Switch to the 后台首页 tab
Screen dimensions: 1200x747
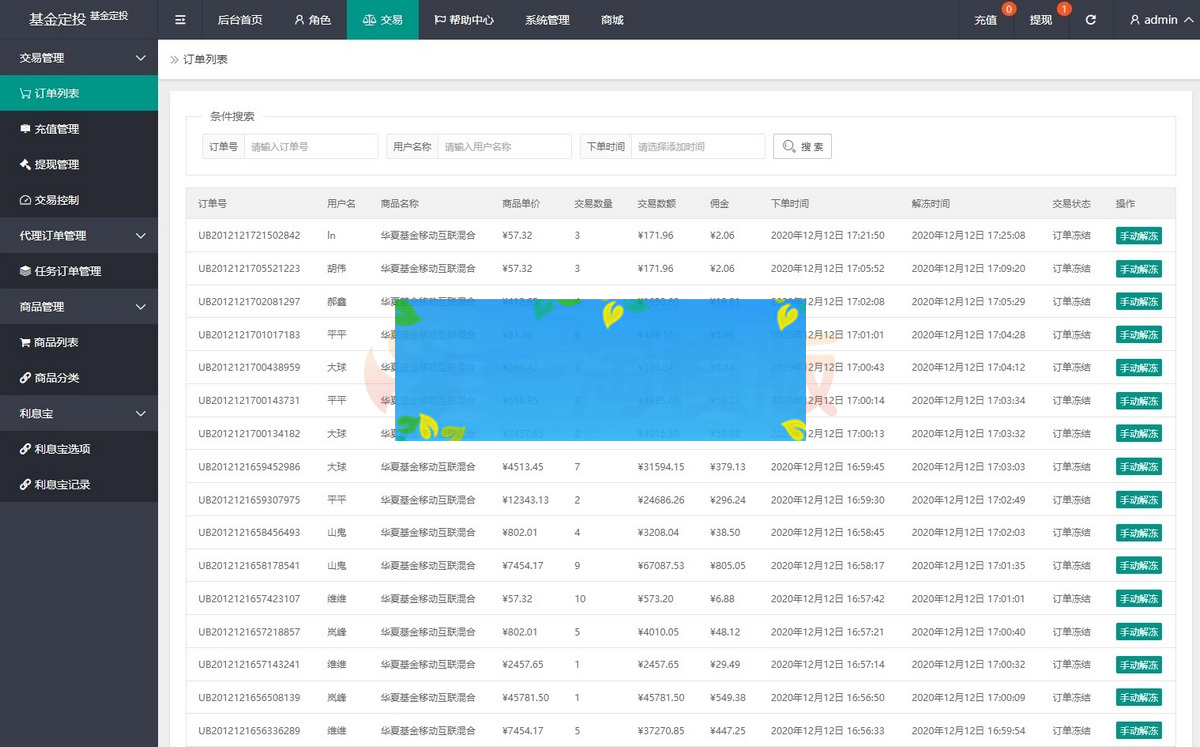point(240,20)
